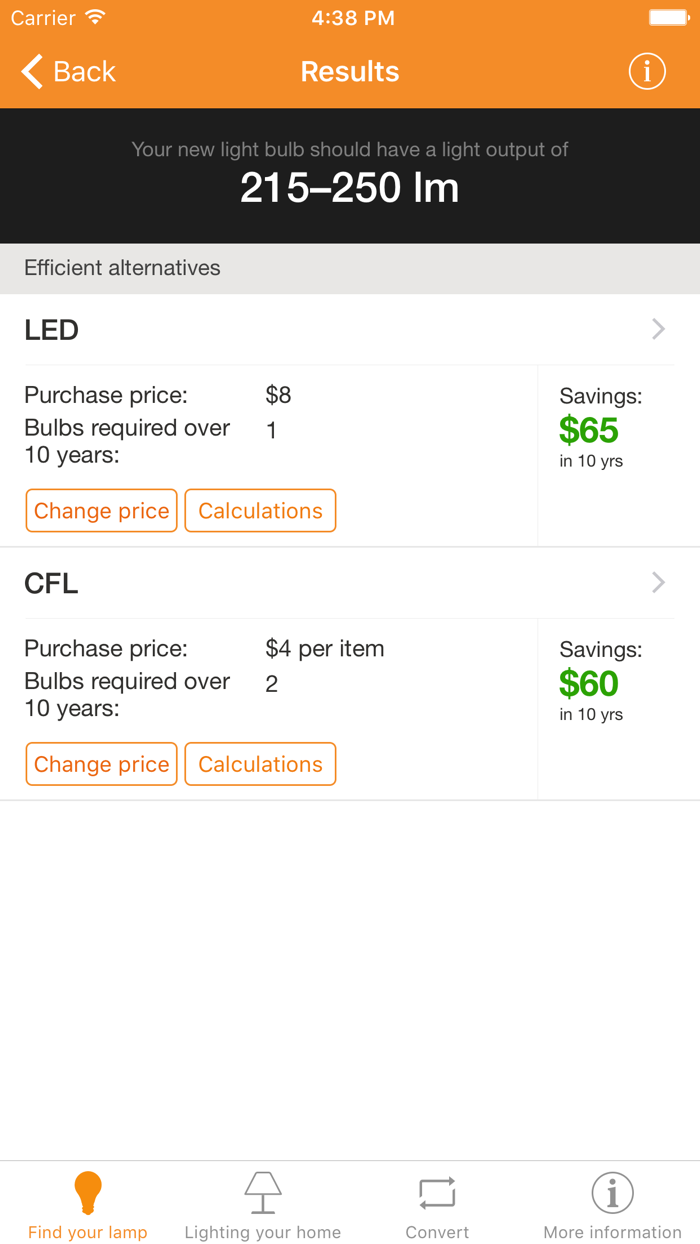Screen dimensions: 700x1244
Task: Change the LED purchase price
Action: (x=101, y=510)
